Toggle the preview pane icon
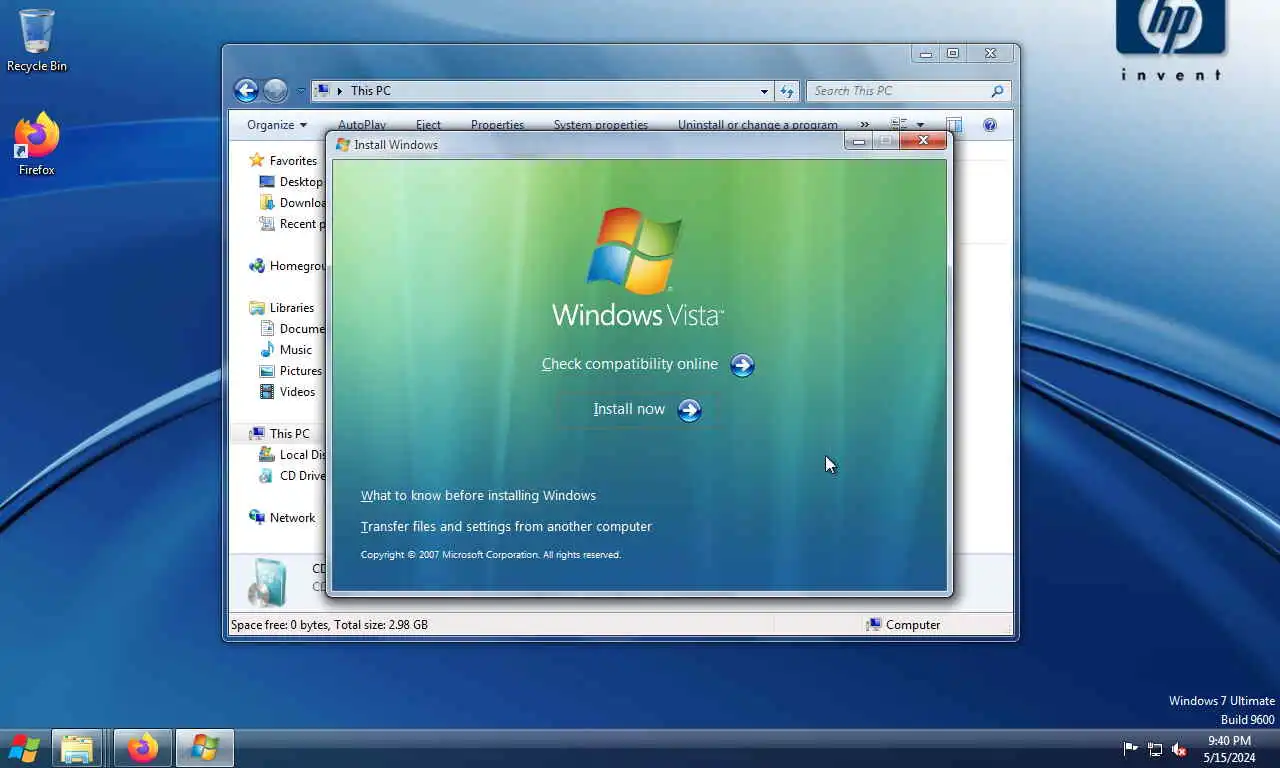 coord(954,125)
